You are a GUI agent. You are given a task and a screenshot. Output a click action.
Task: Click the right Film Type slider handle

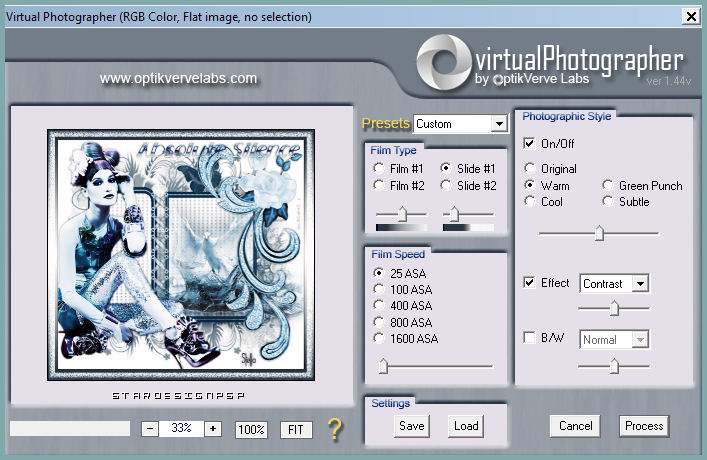coord(454,214)
